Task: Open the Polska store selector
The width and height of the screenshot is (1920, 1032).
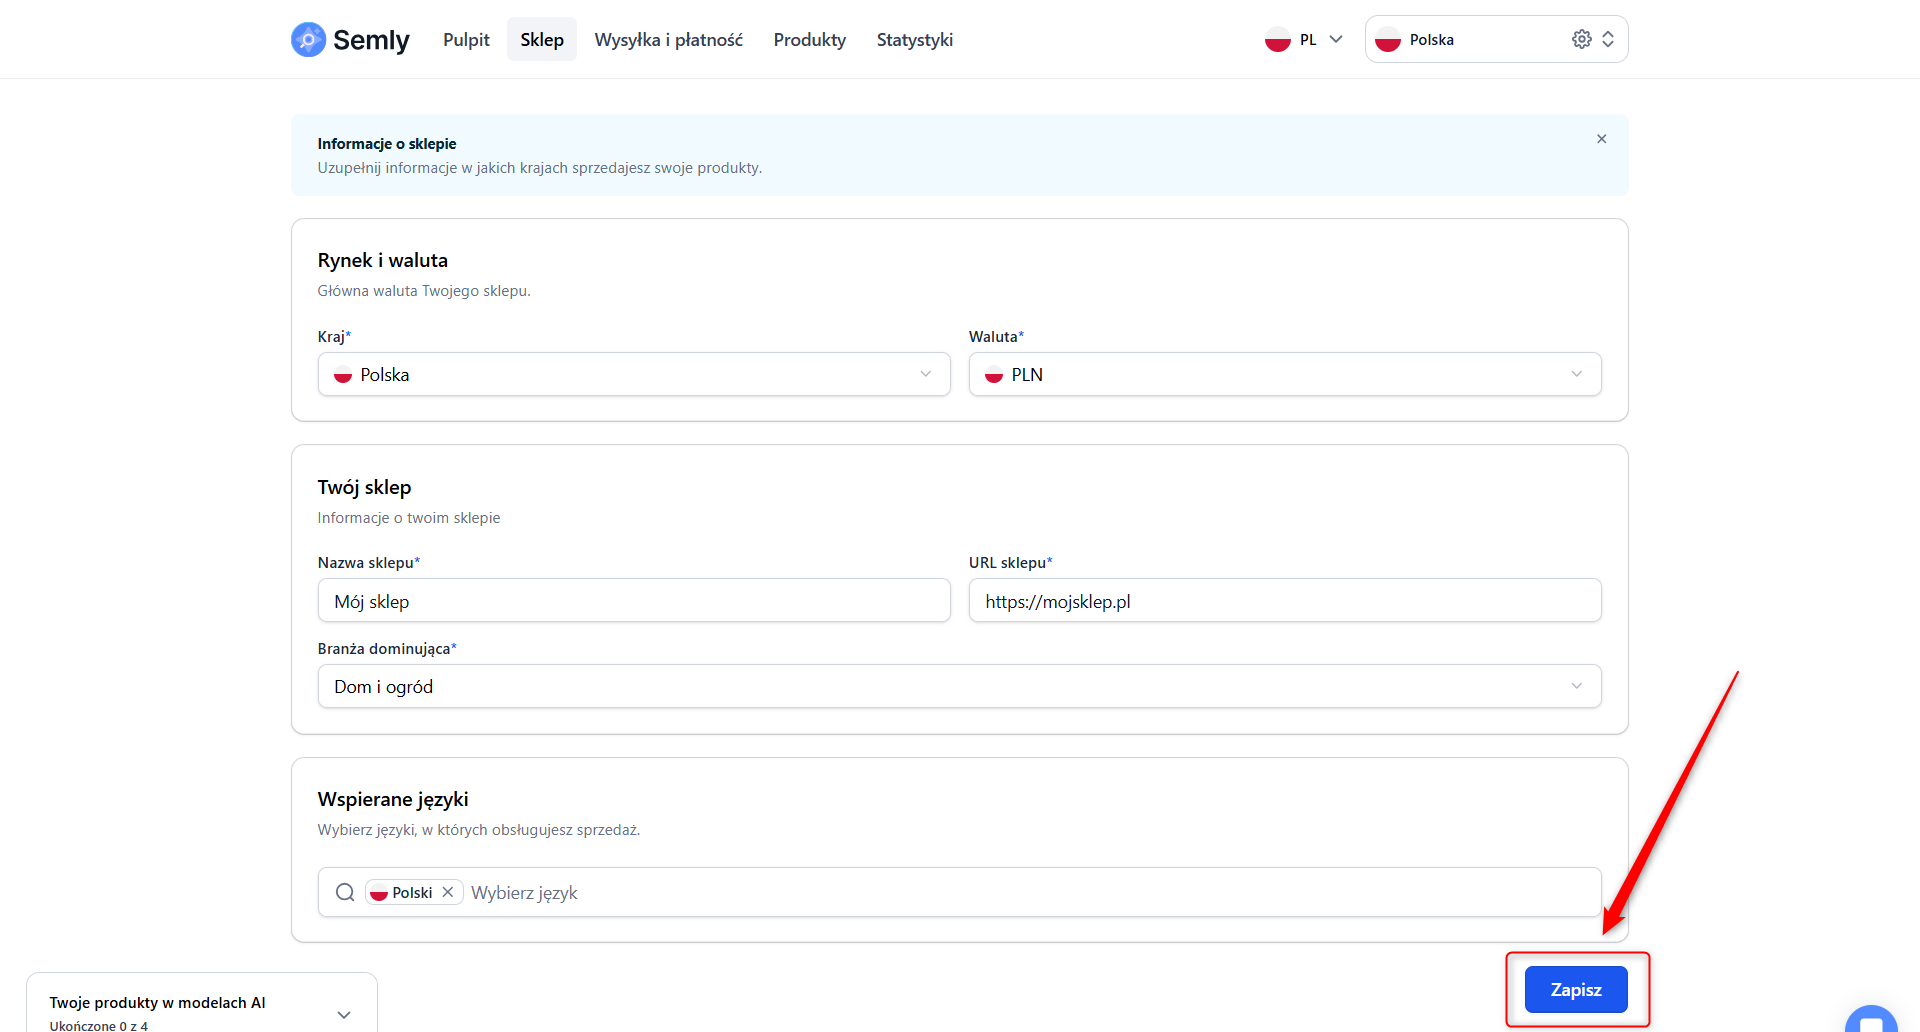Action: click(x=1496, y=39)
